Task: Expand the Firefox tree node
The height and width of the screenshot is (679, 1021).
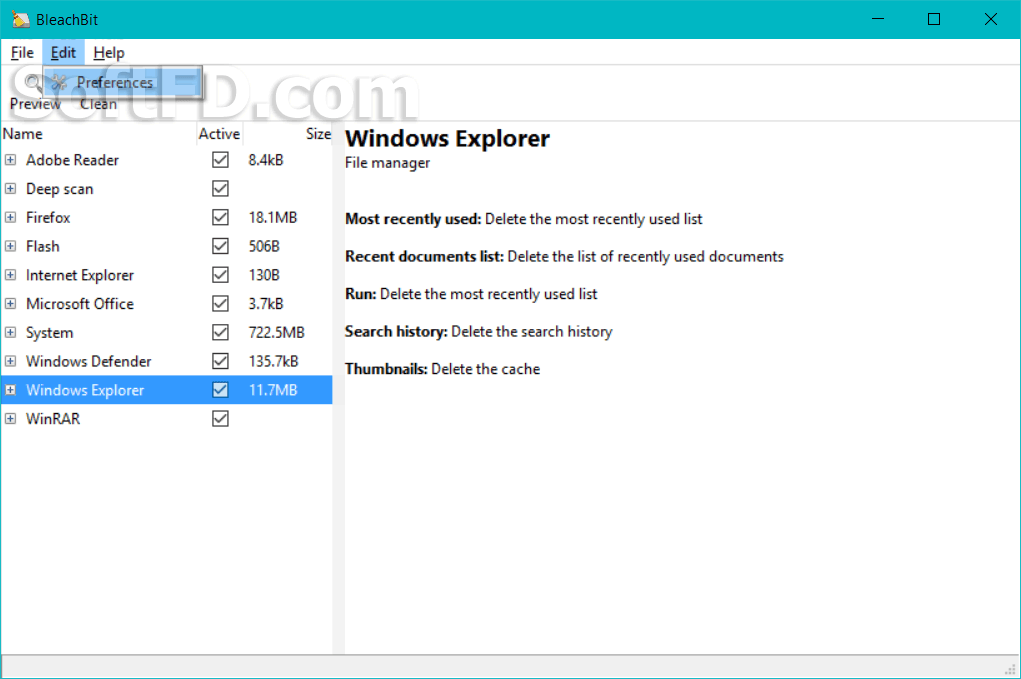Action: pos(10,217)
